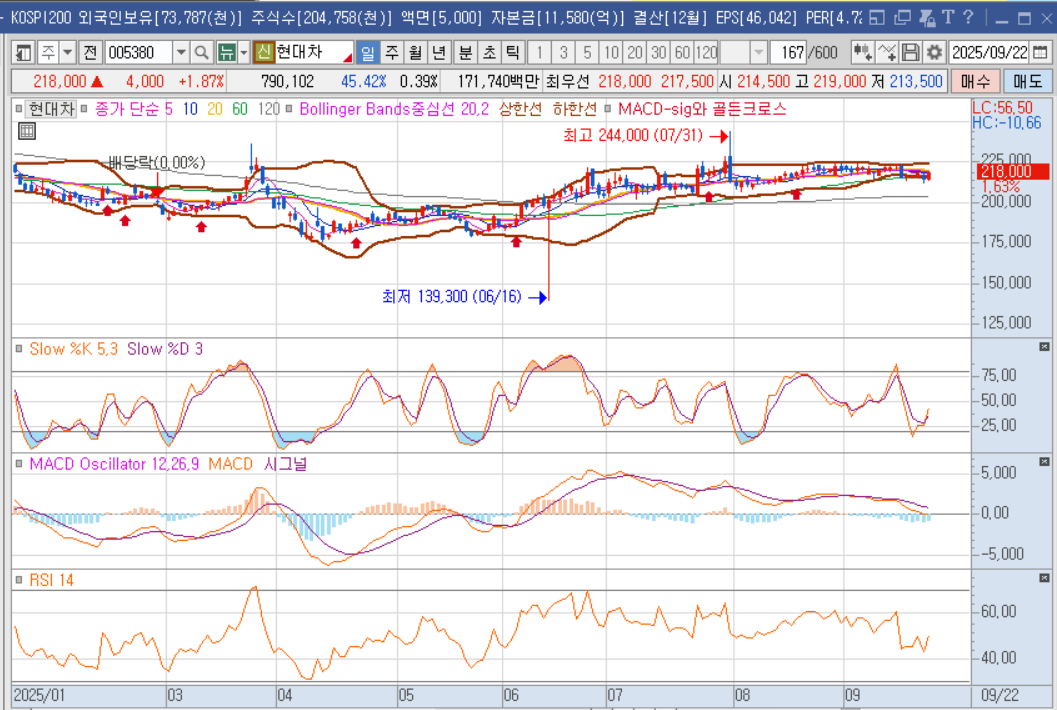Expand the dropdown arrow beside 뉴 icon

pos(244,52)
